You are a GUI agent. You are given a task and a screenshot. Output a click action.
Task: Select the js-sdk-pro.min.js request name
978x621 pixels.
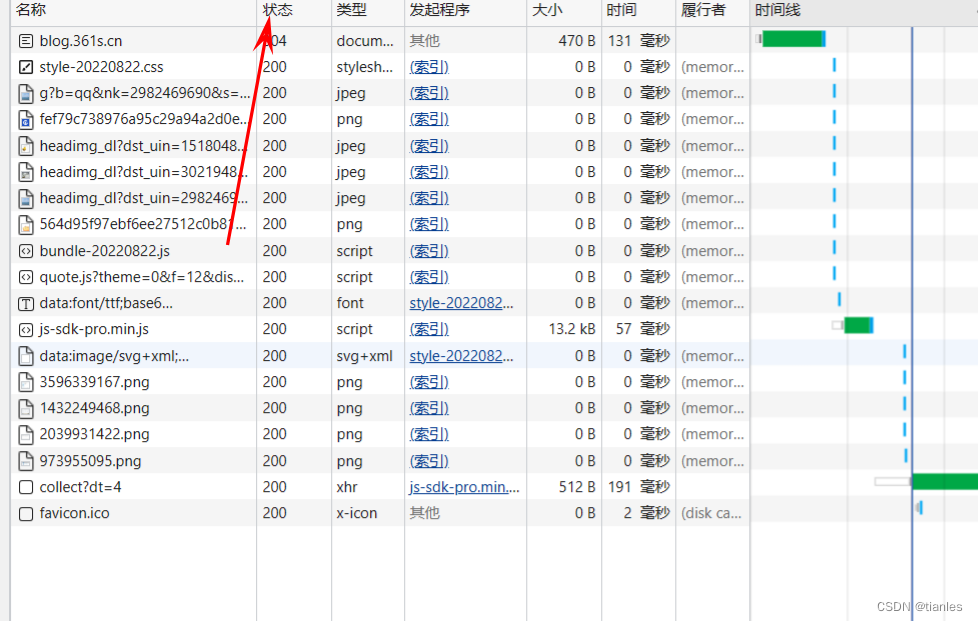(94, 330)
